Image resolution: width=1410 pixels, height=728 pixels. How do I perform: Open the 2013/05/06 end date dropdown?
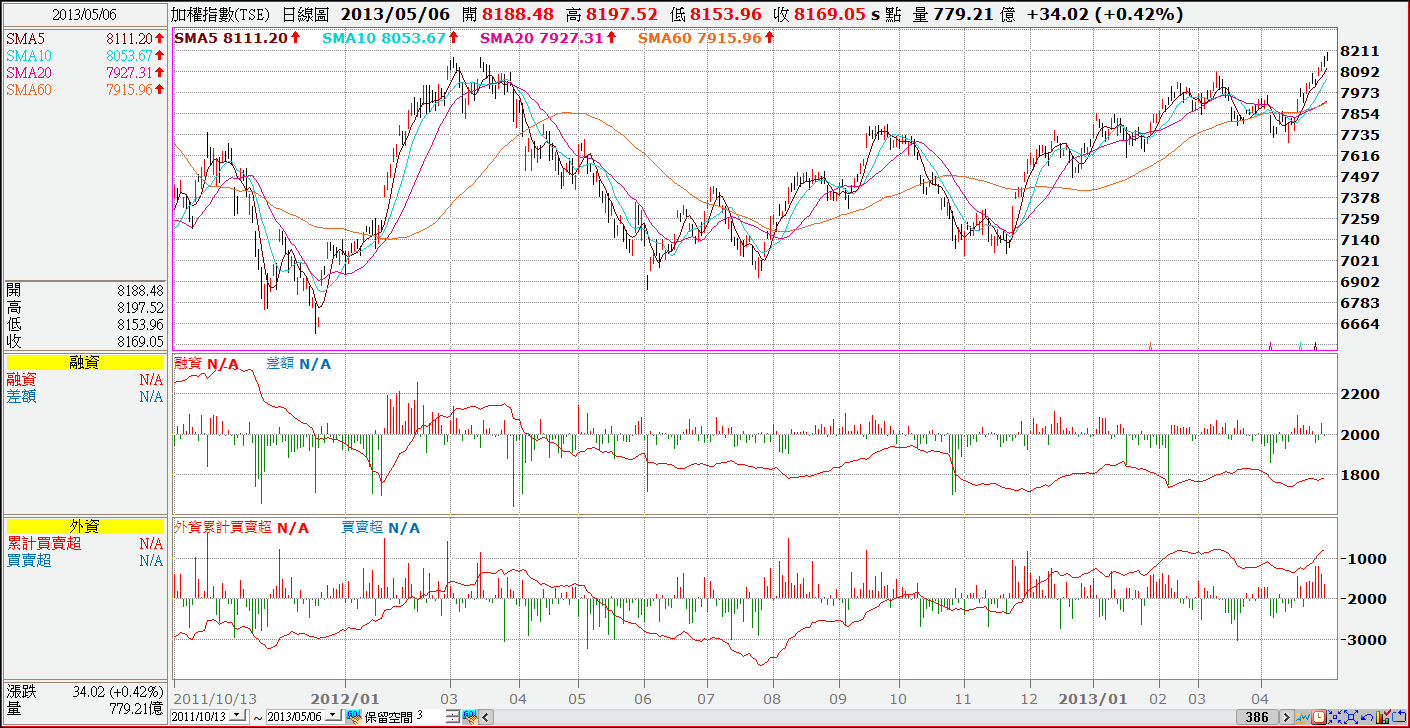coord(333,716)
